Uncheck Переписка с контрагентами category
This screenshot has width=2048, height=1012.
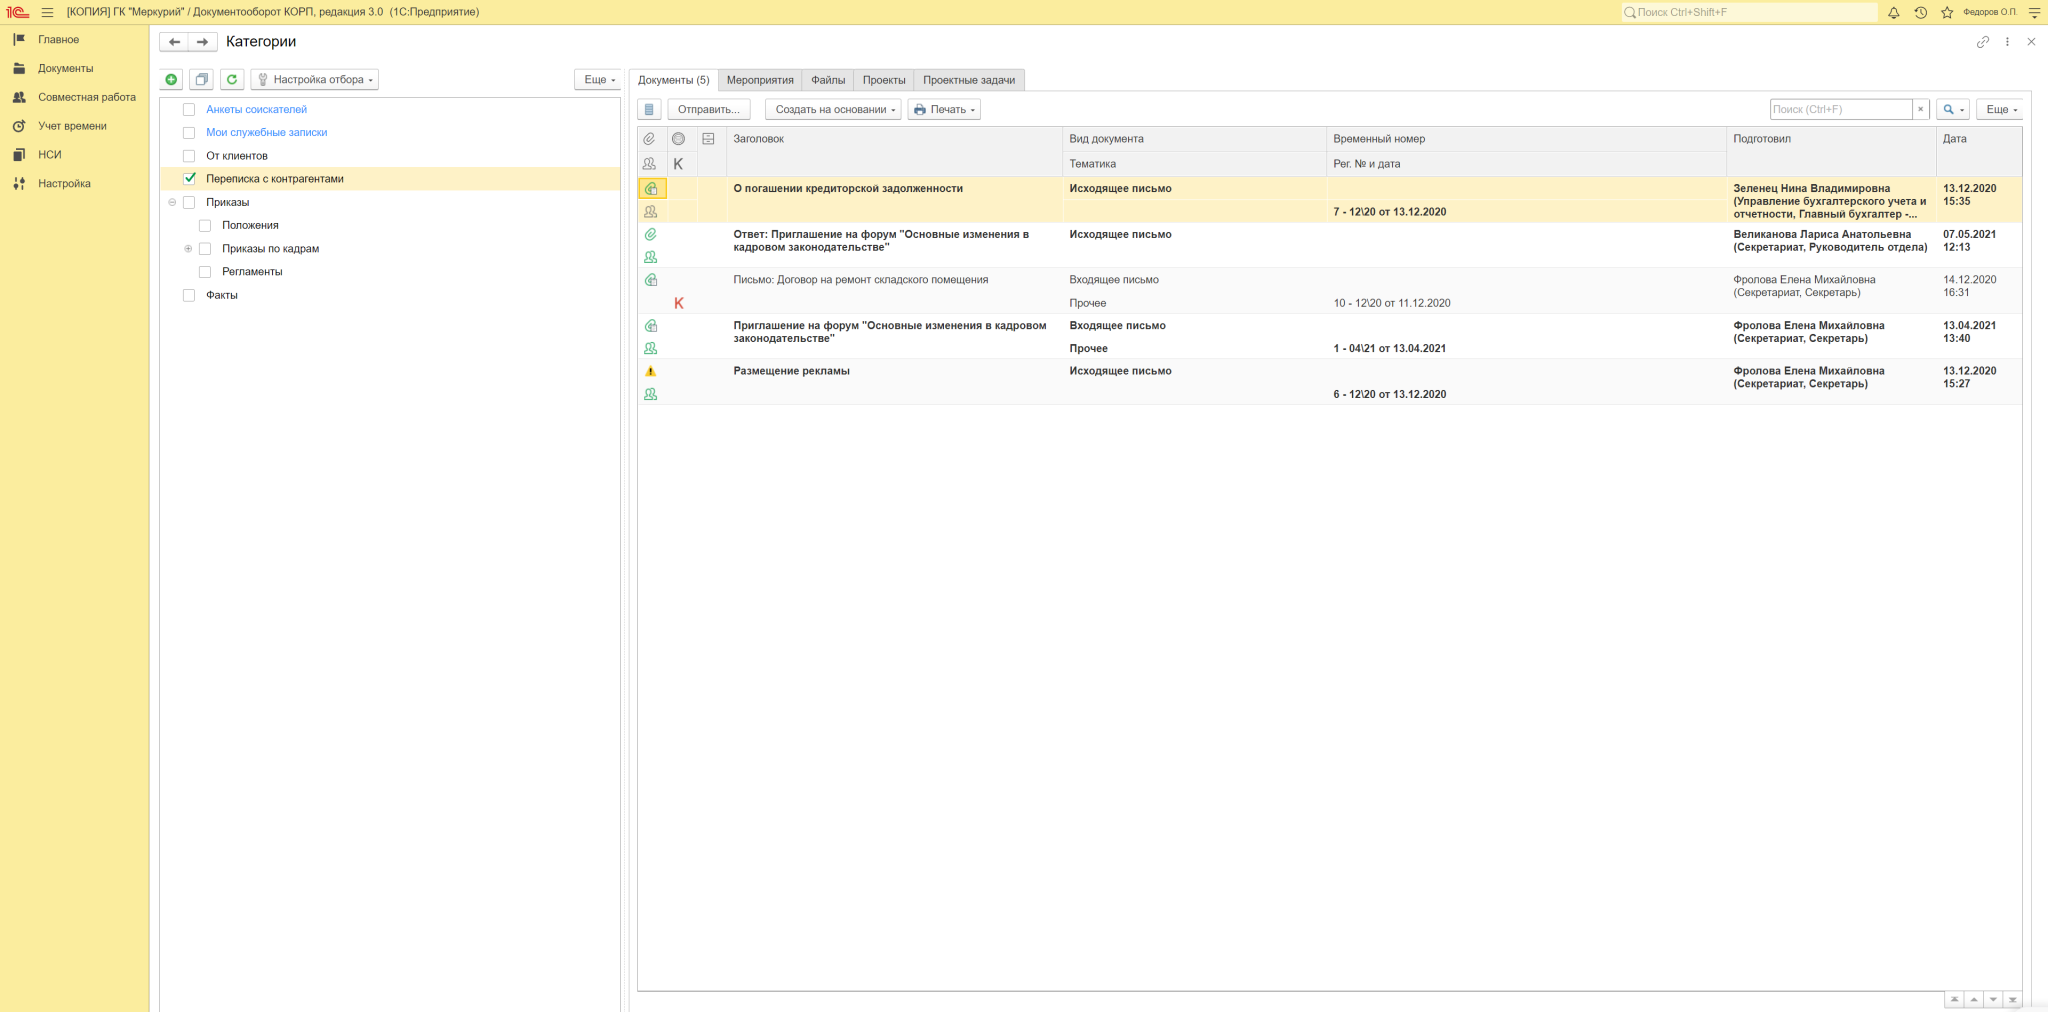pos(189,179)
